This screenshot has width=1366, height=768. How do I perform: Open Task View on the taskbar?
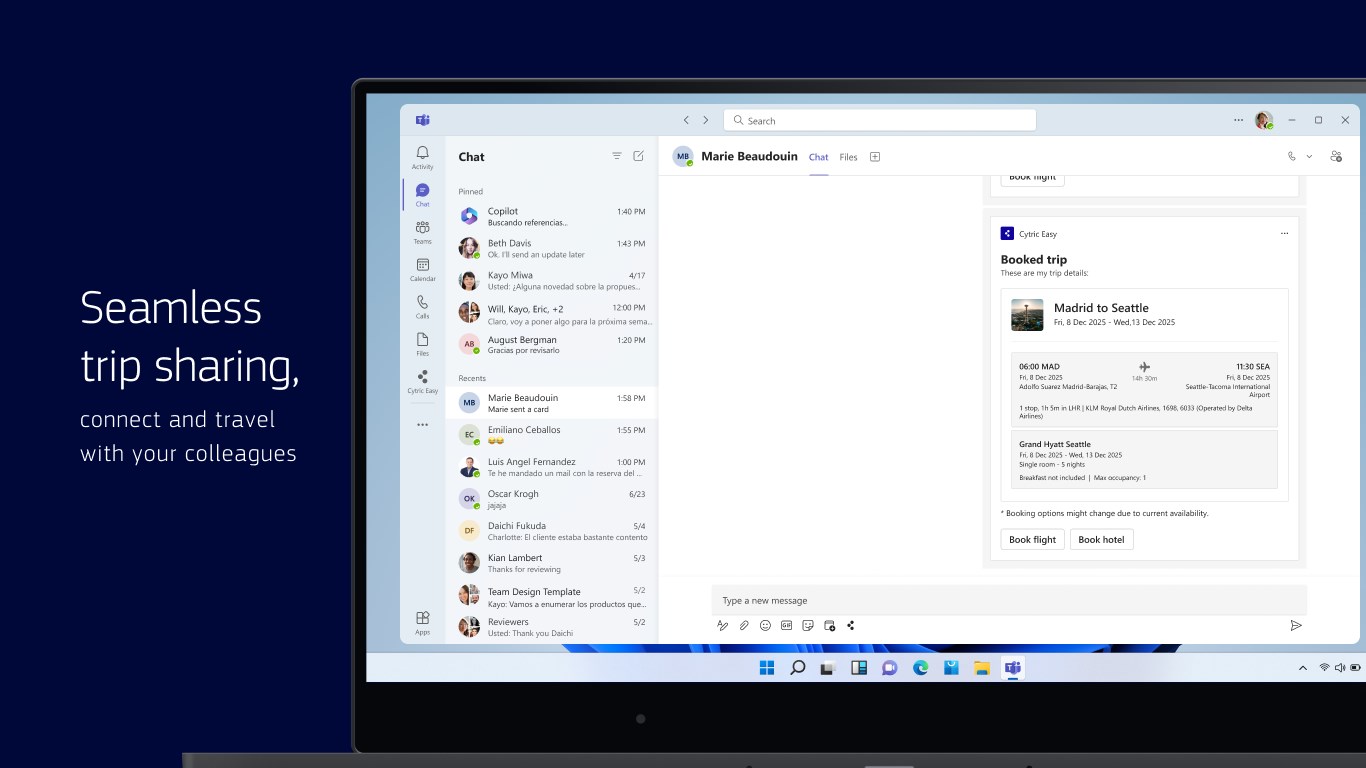(x=828, y=668)
